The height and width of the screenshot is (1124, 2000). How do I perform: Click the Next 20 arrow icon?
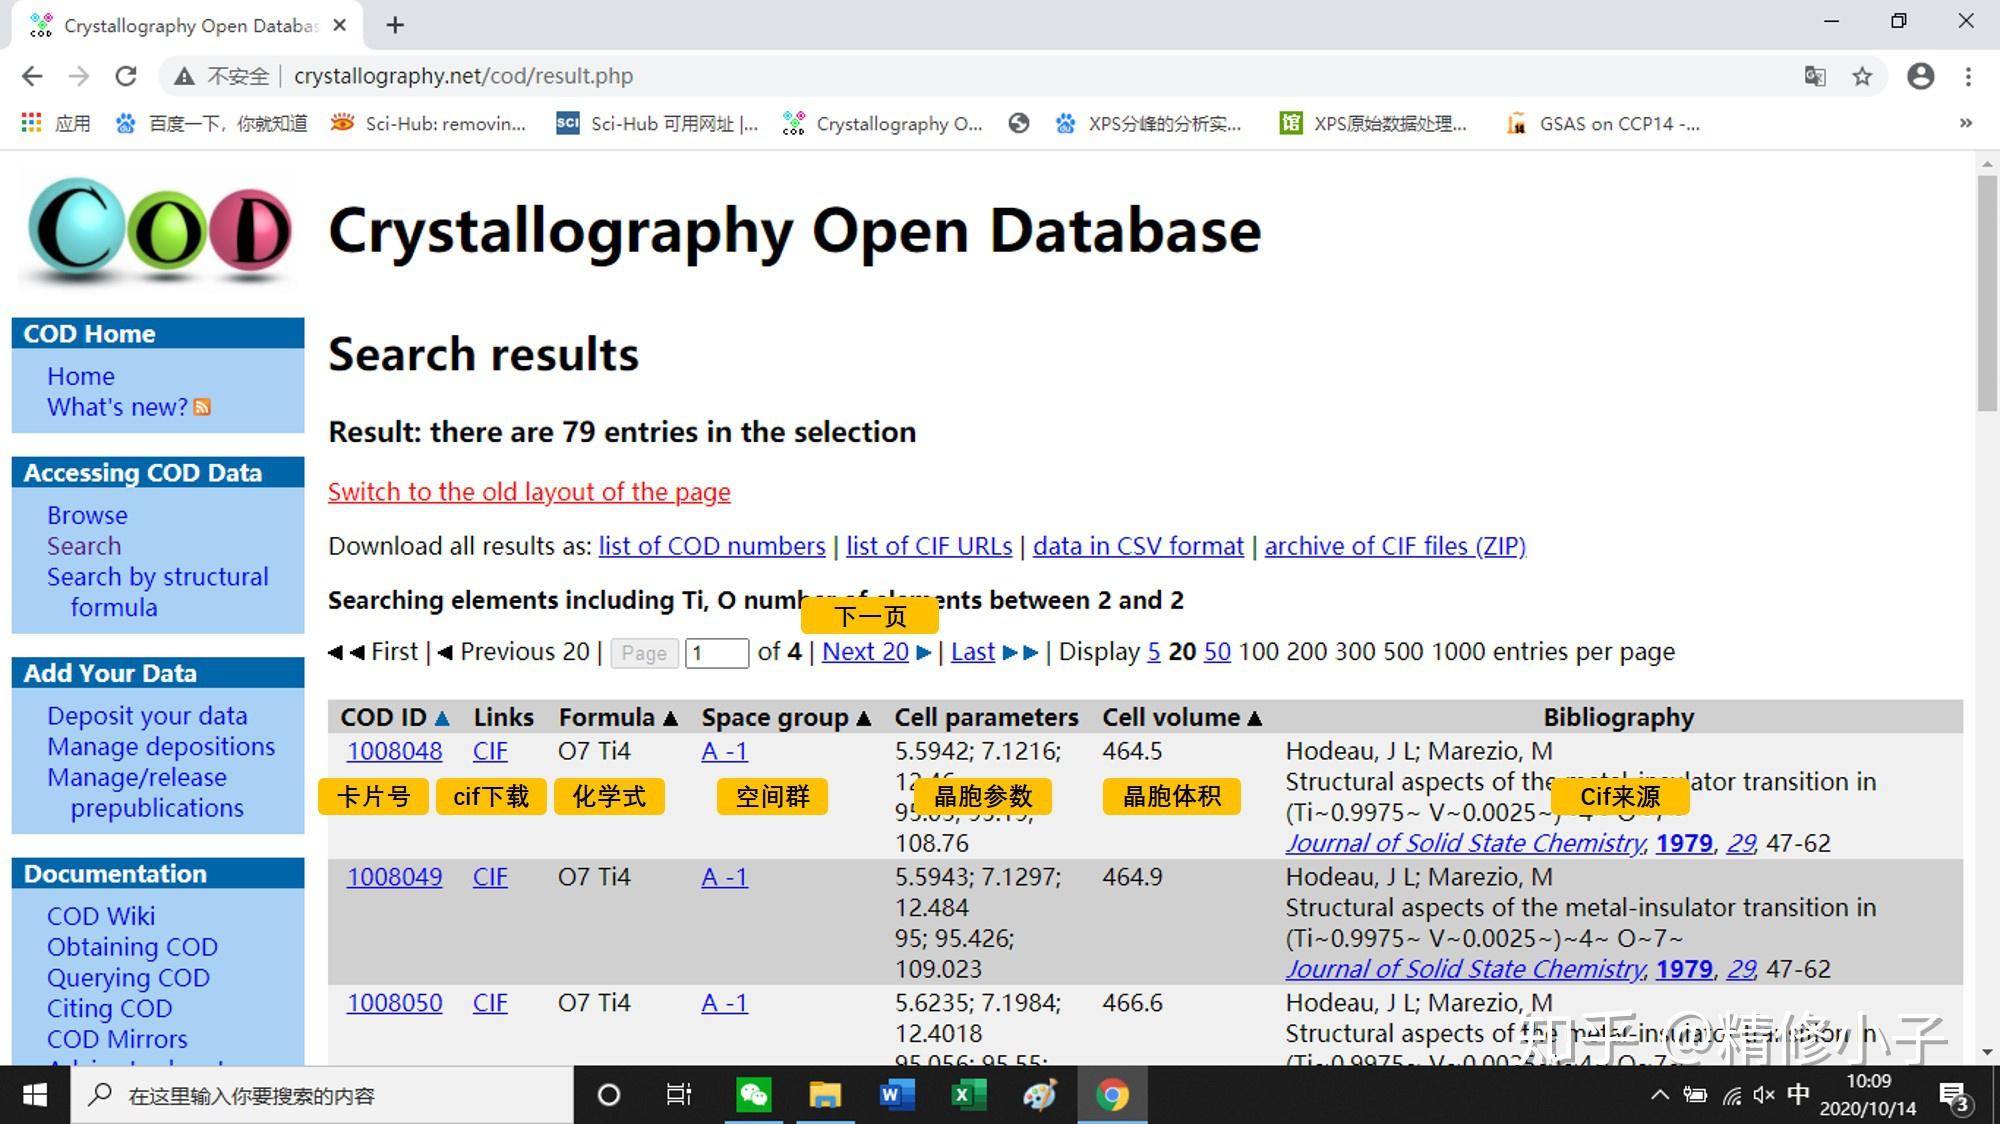pos(924,652)
